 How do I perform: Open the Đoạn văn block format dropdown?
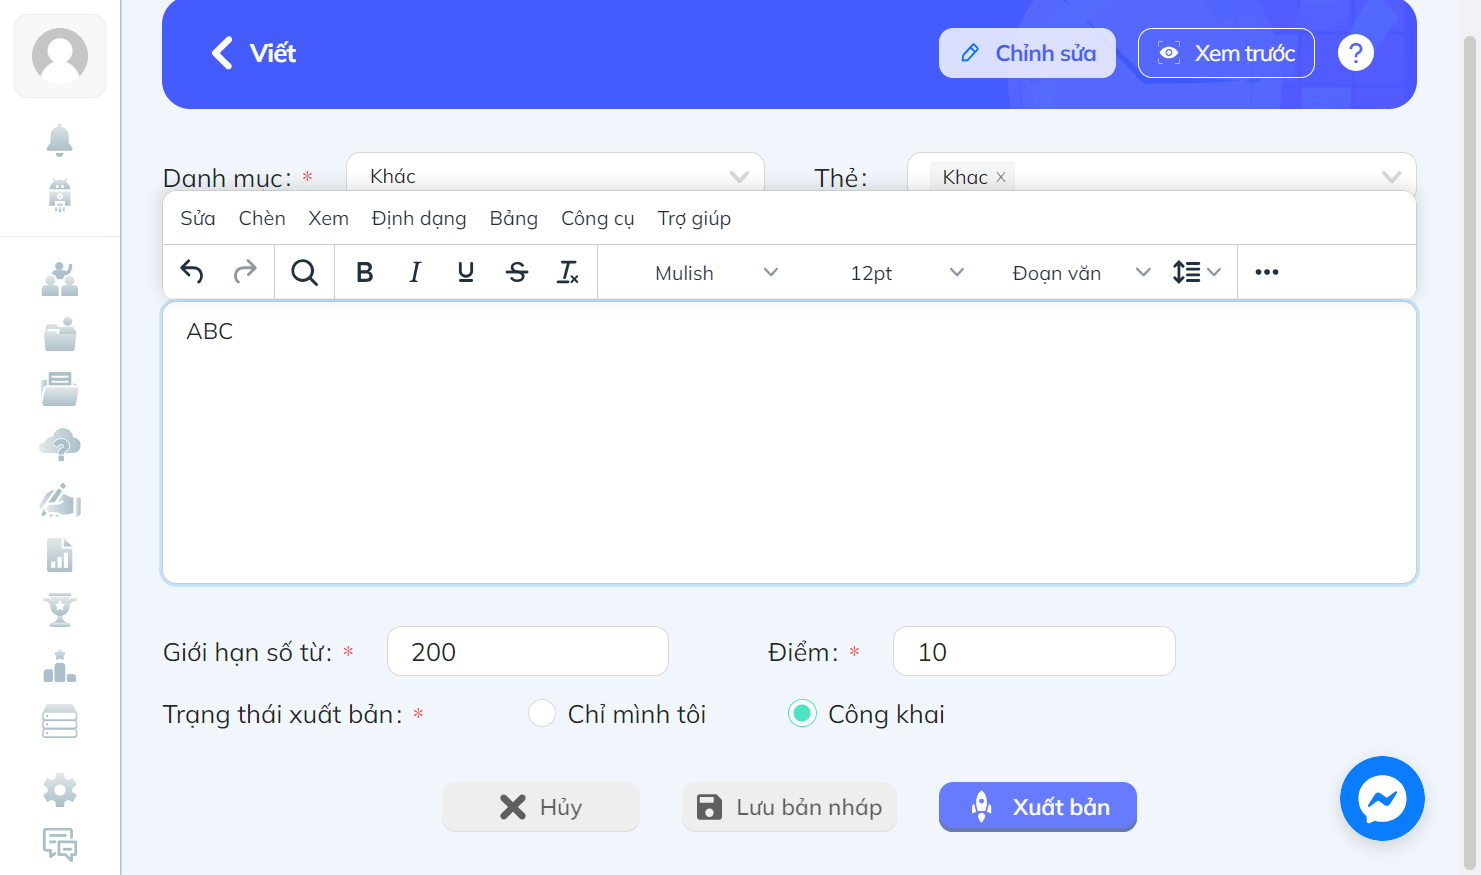click(1080, 273)
